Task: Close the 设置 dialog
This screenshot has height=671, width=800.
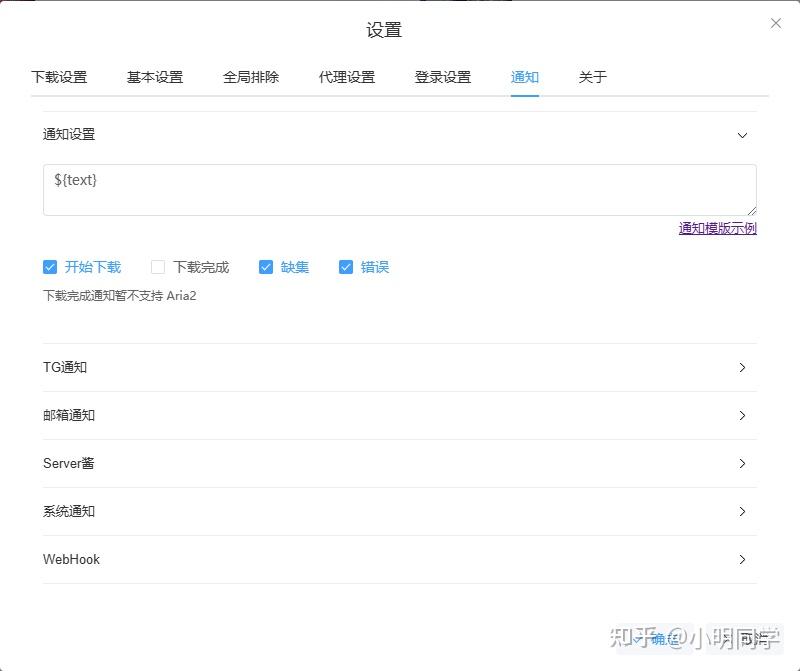Action: click(x=776, y=23)
